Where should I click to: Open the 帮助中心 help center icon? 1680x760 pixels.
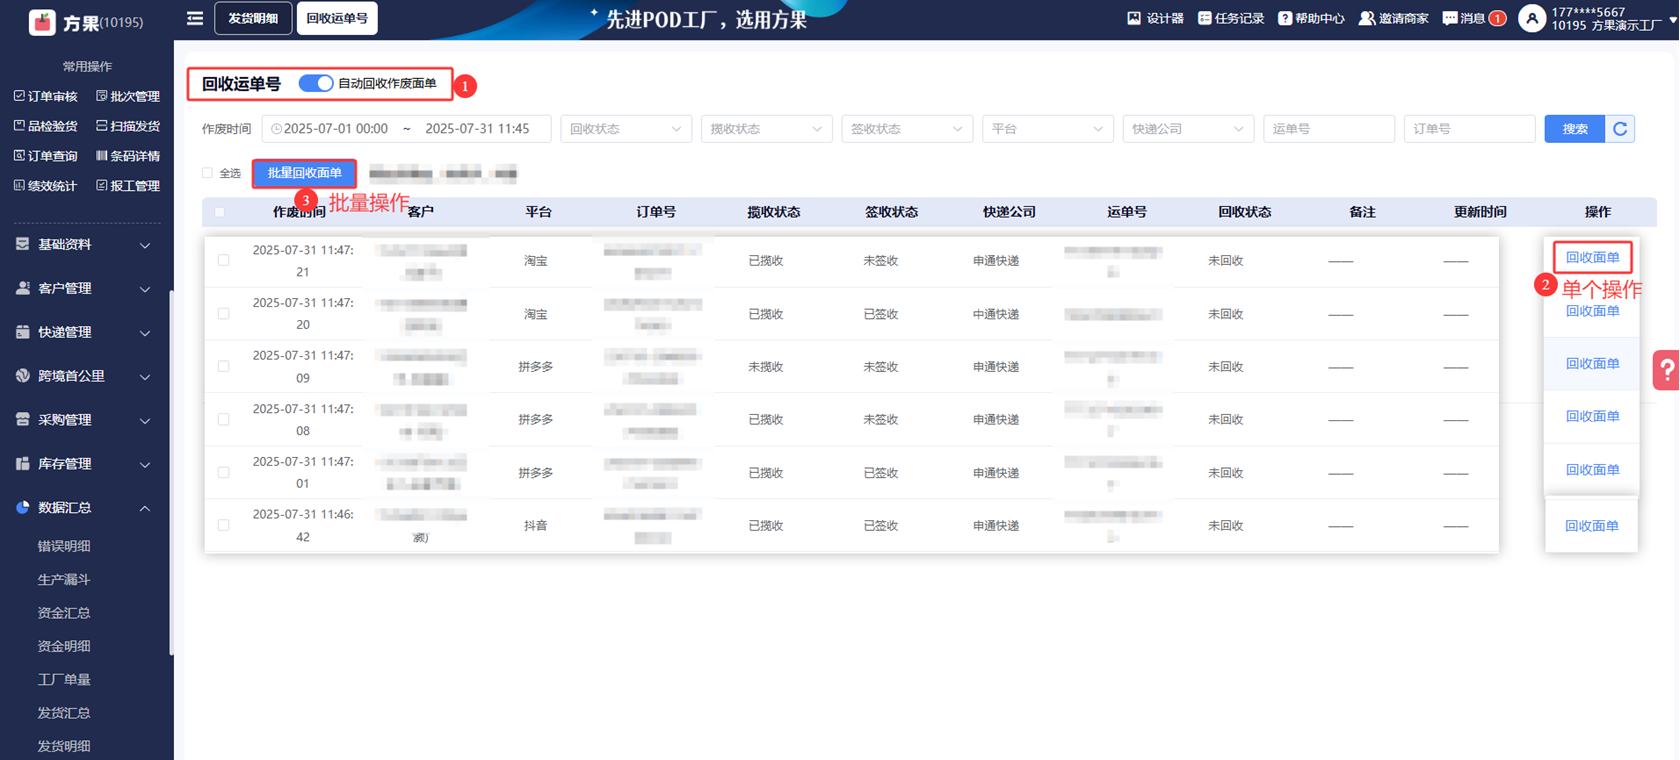point(1284,18)
